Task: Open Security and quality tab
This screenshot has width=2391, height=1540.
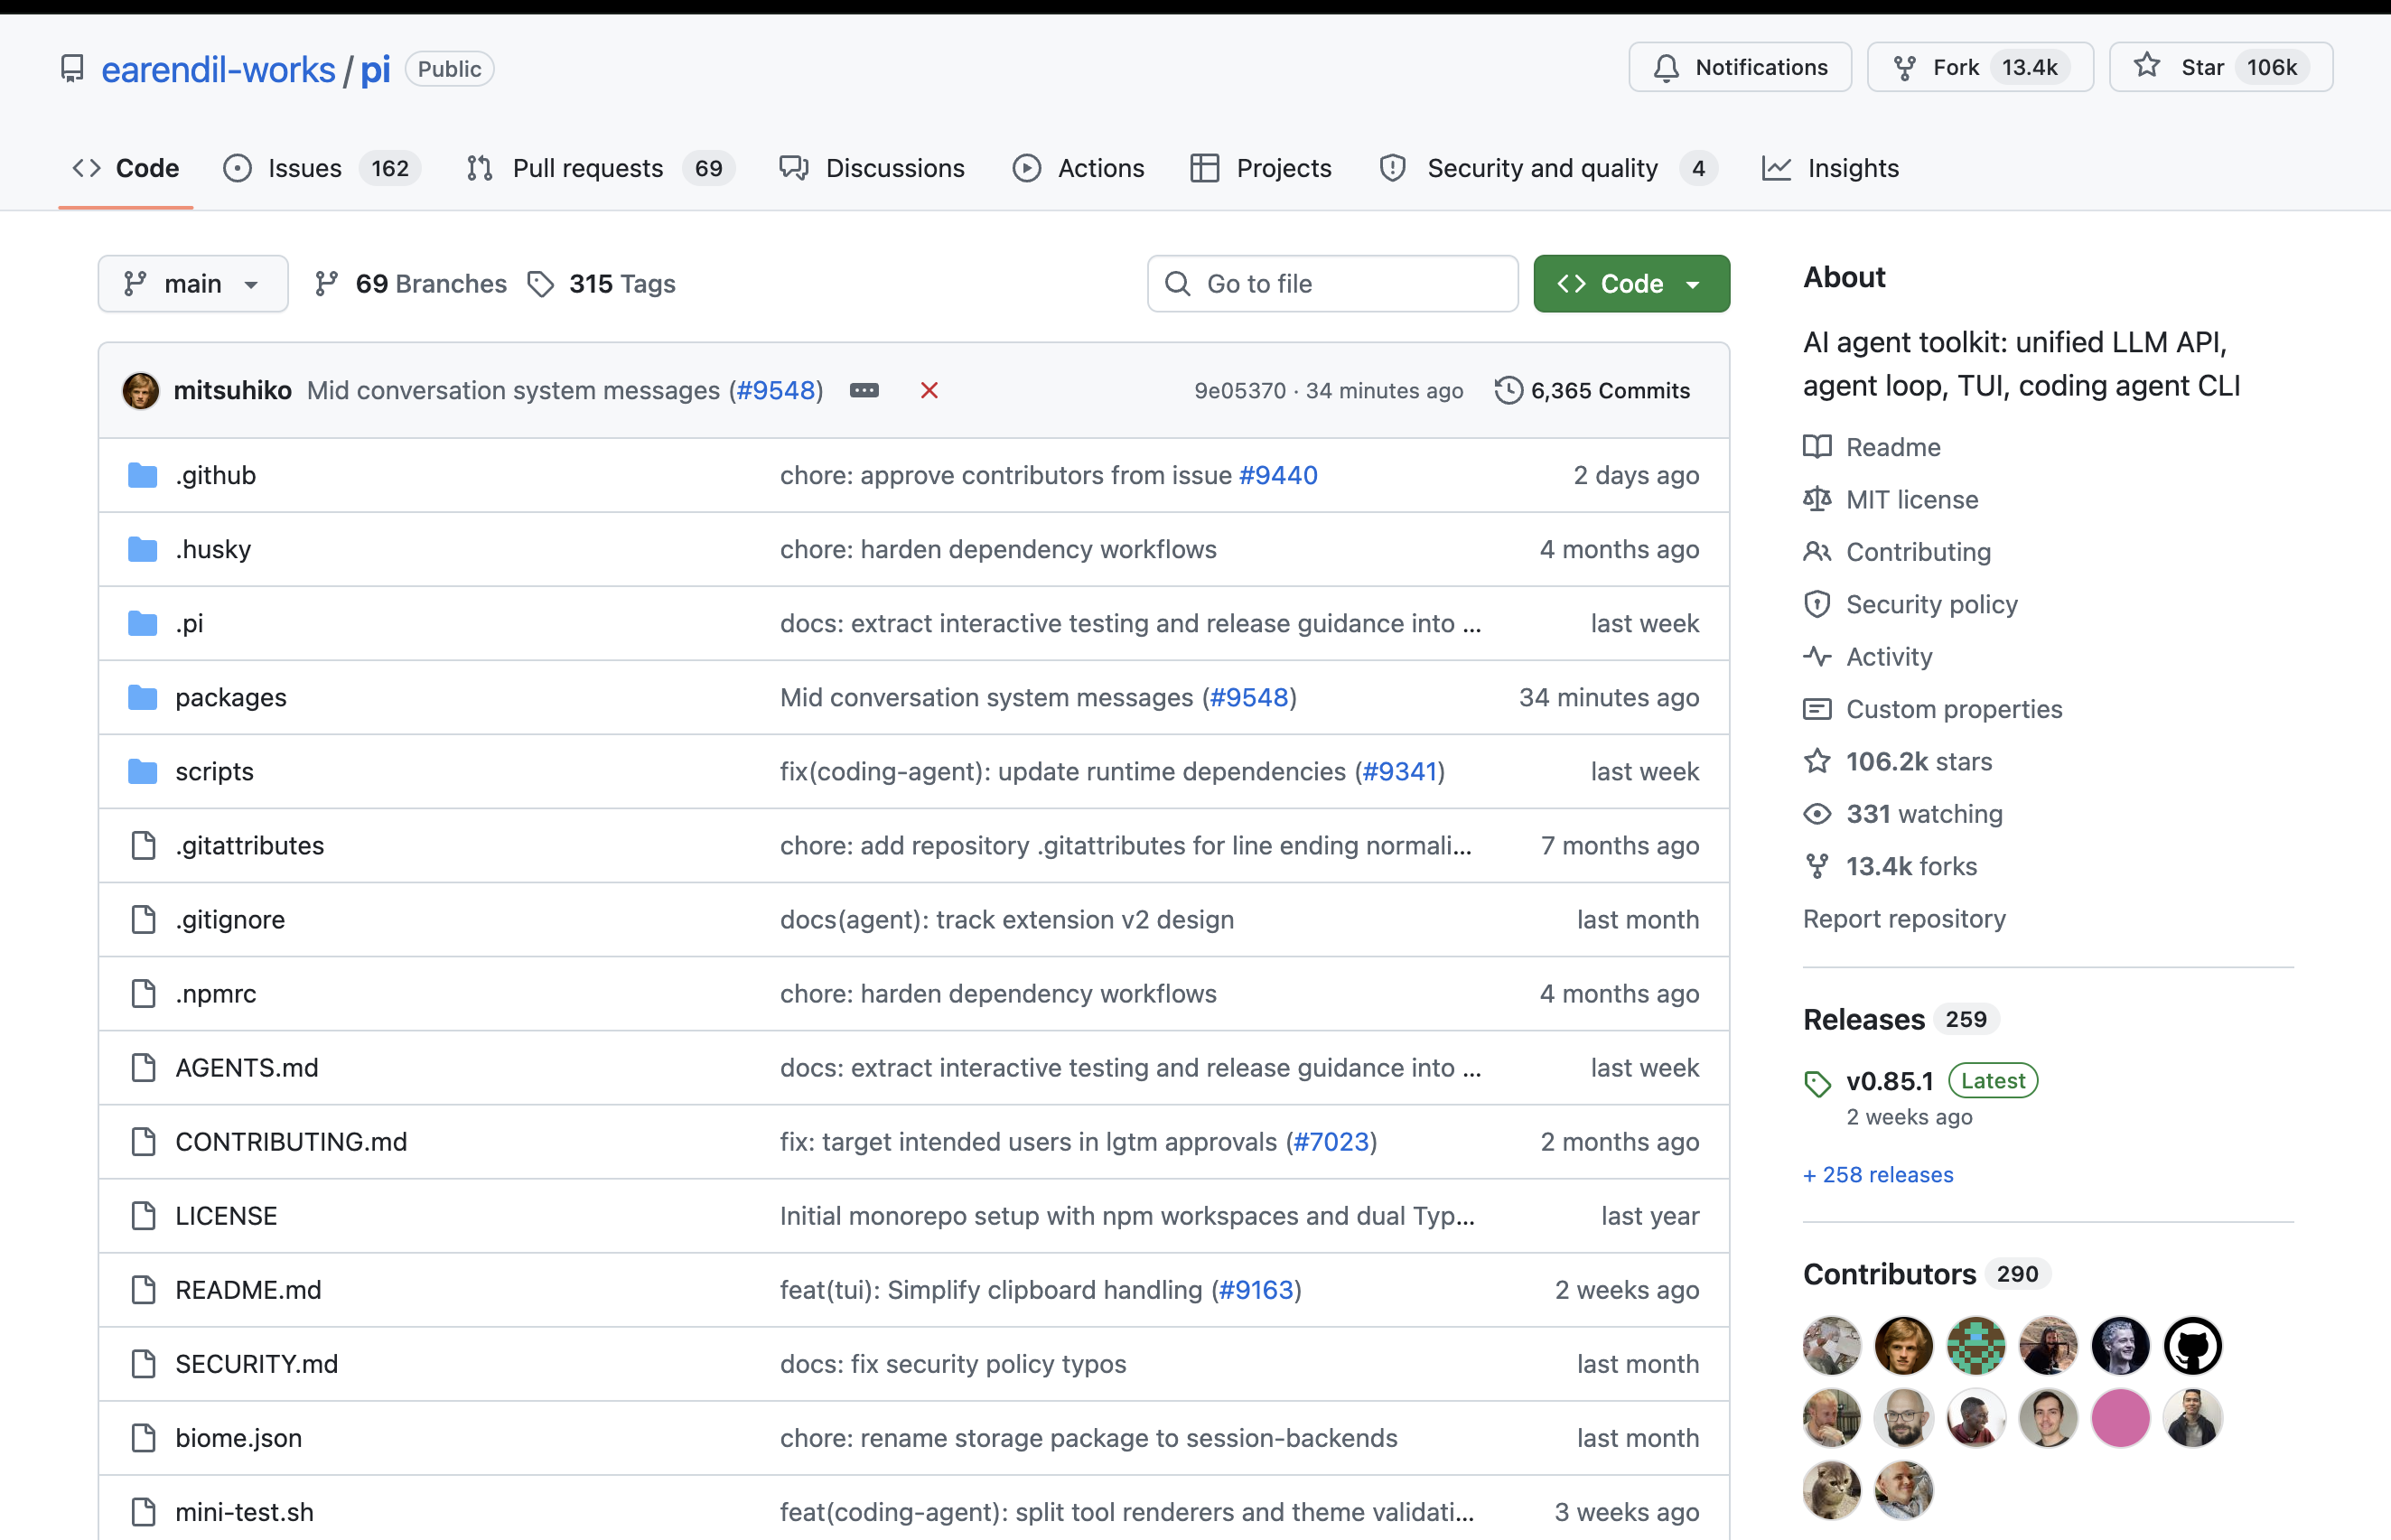Action: click(x=1548, y=168)
